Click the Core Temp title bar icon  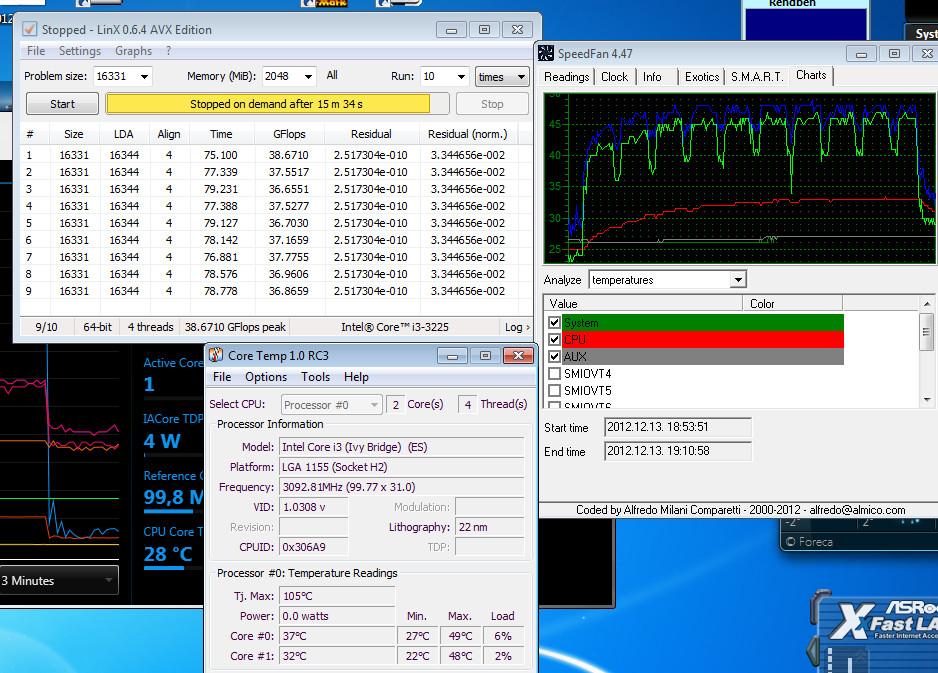[216, 355]
